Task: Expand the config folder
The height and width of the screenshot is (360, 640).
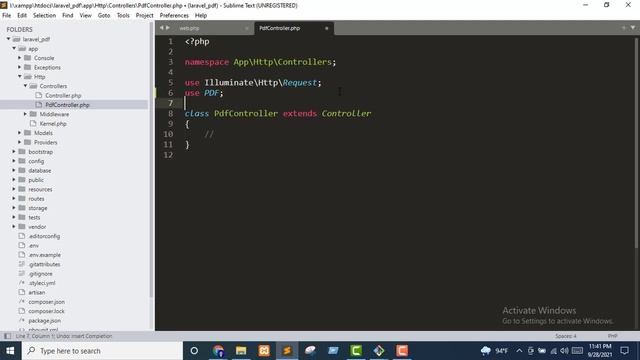Action: coord(14,161)
